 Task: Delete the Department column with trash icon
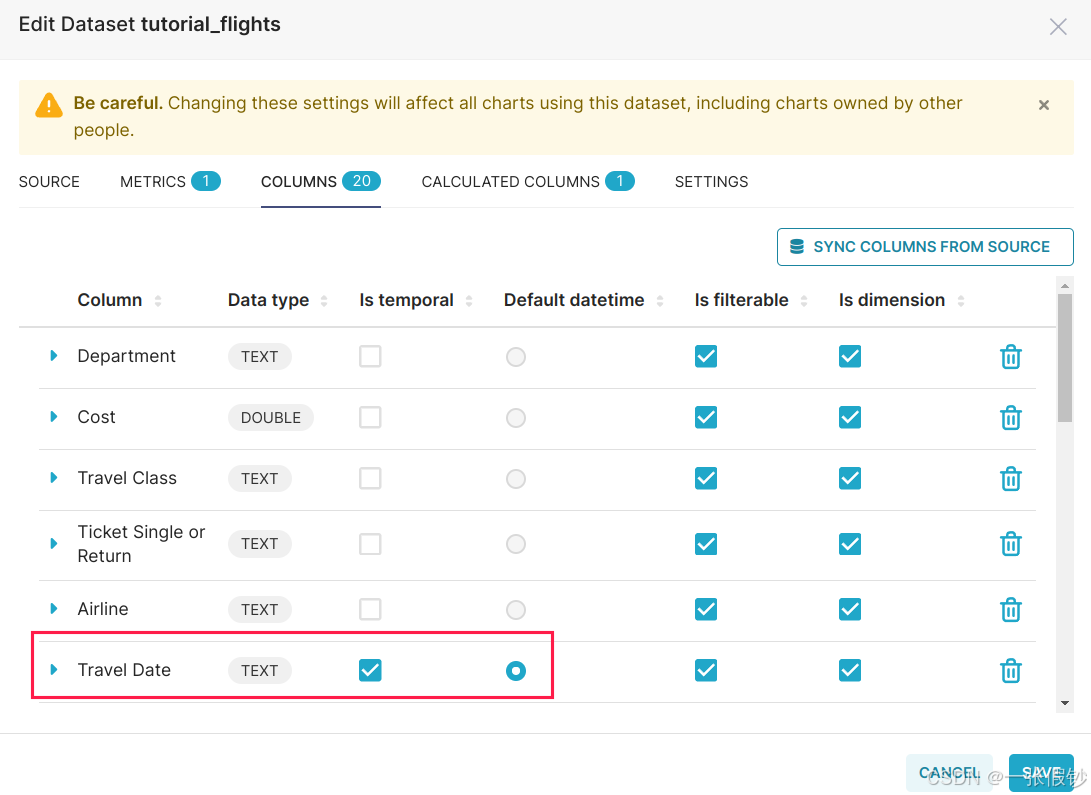1011,357
